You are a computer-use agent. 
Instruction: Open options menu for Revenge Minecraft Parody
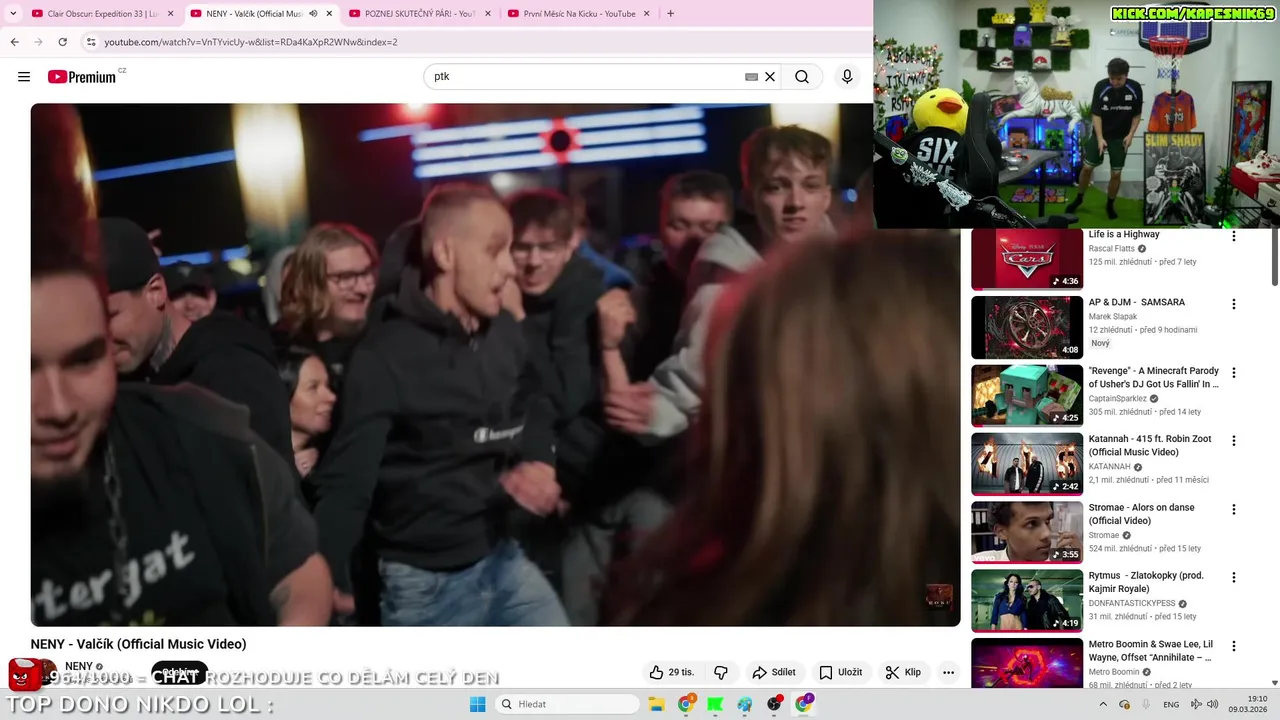click(x=1233, y=372)
